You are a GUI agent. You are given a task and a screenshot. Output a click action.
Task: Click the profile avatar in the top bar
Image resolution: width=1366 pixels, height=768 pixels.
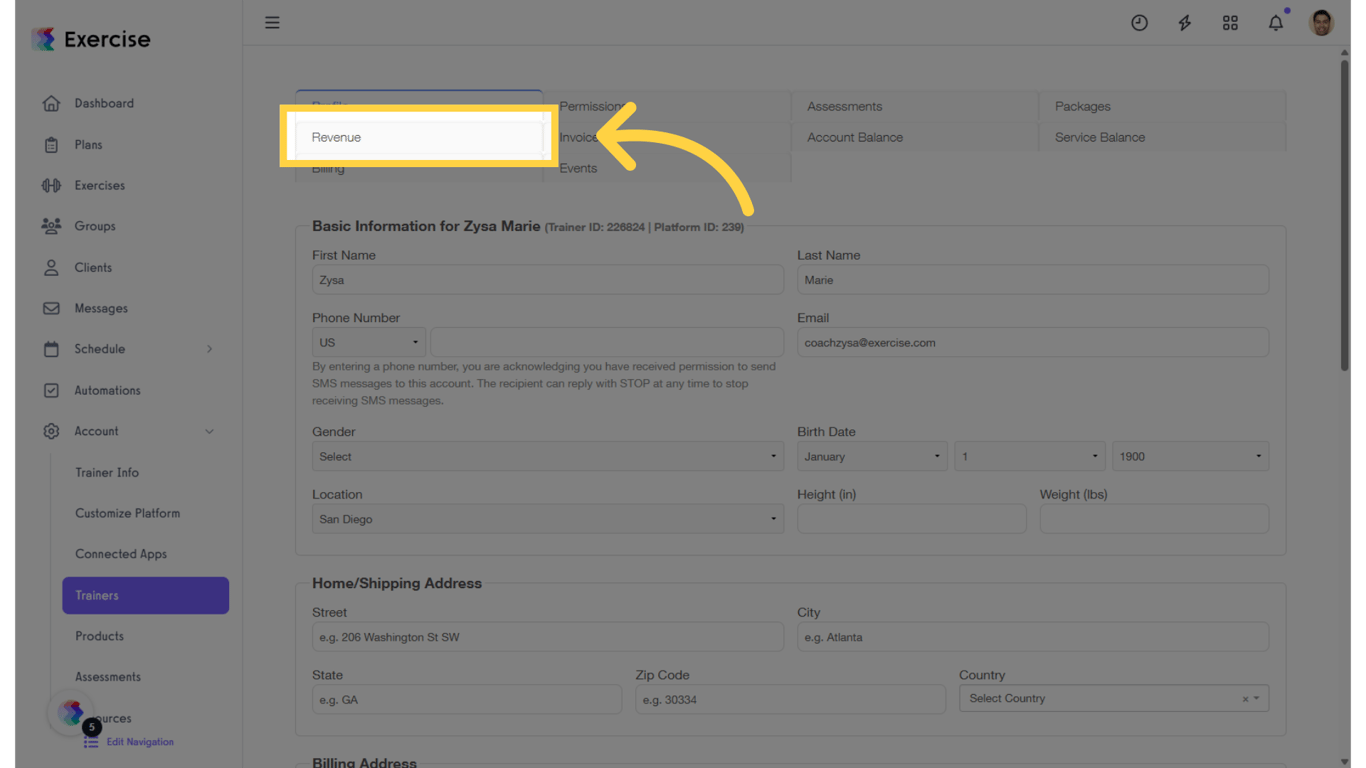(x=1321, y=22)
